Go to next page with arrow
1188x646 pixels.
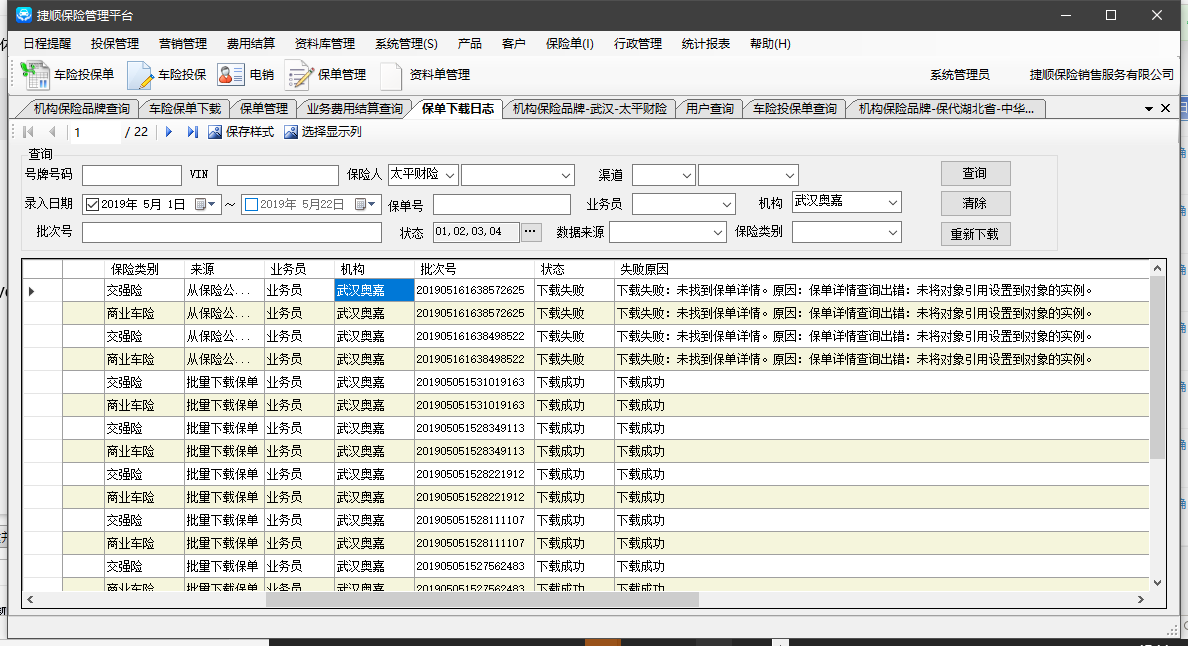169,132
